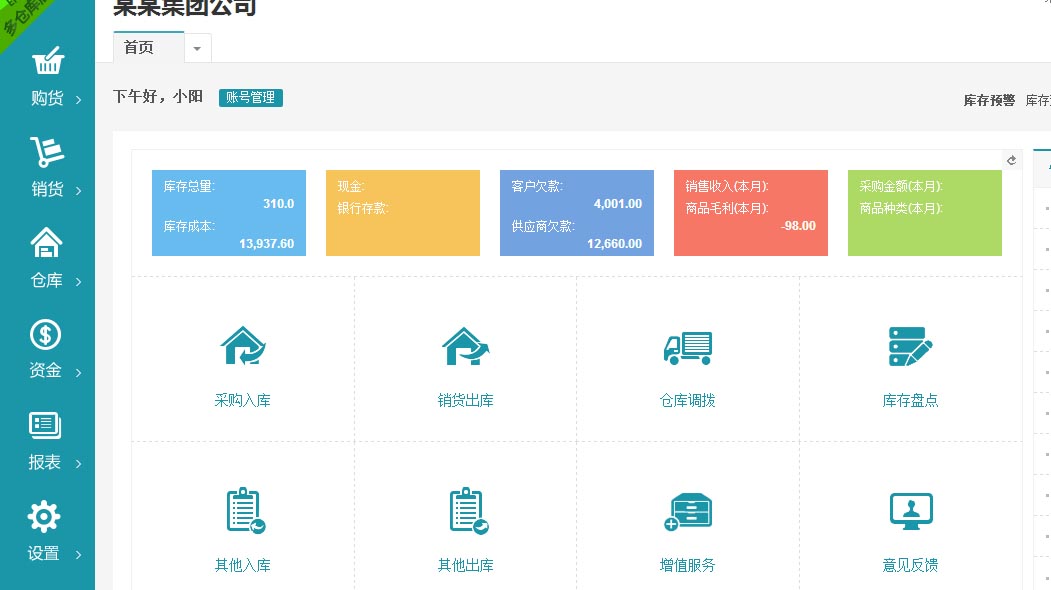Click the 其他入库 clipboard icon

[245, 511]
